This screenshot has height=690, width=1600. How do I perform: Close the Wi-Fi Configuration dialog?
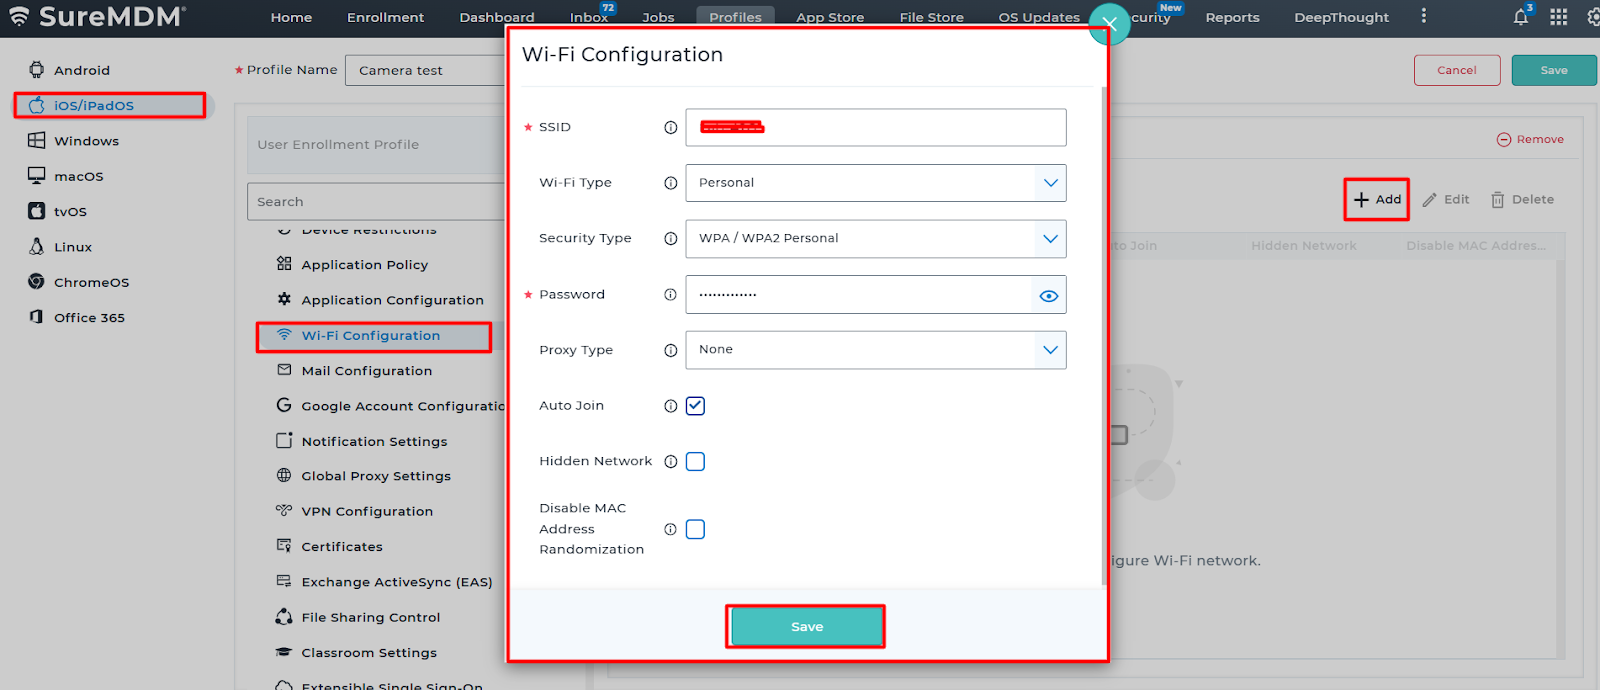(1109, 24)
